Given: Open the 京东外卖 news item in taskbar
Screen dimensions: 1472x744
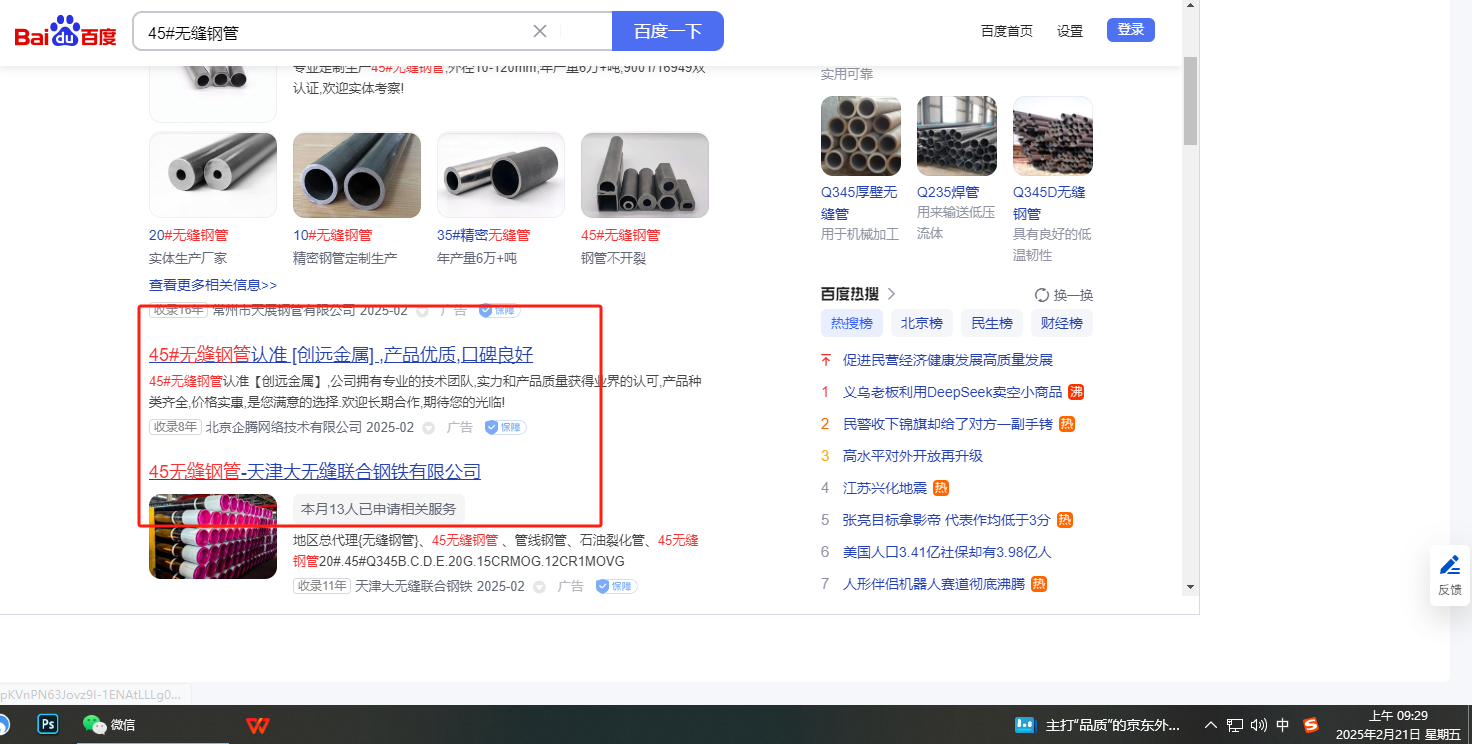Looking at the screenshot, I should (x=1098, y=725).
